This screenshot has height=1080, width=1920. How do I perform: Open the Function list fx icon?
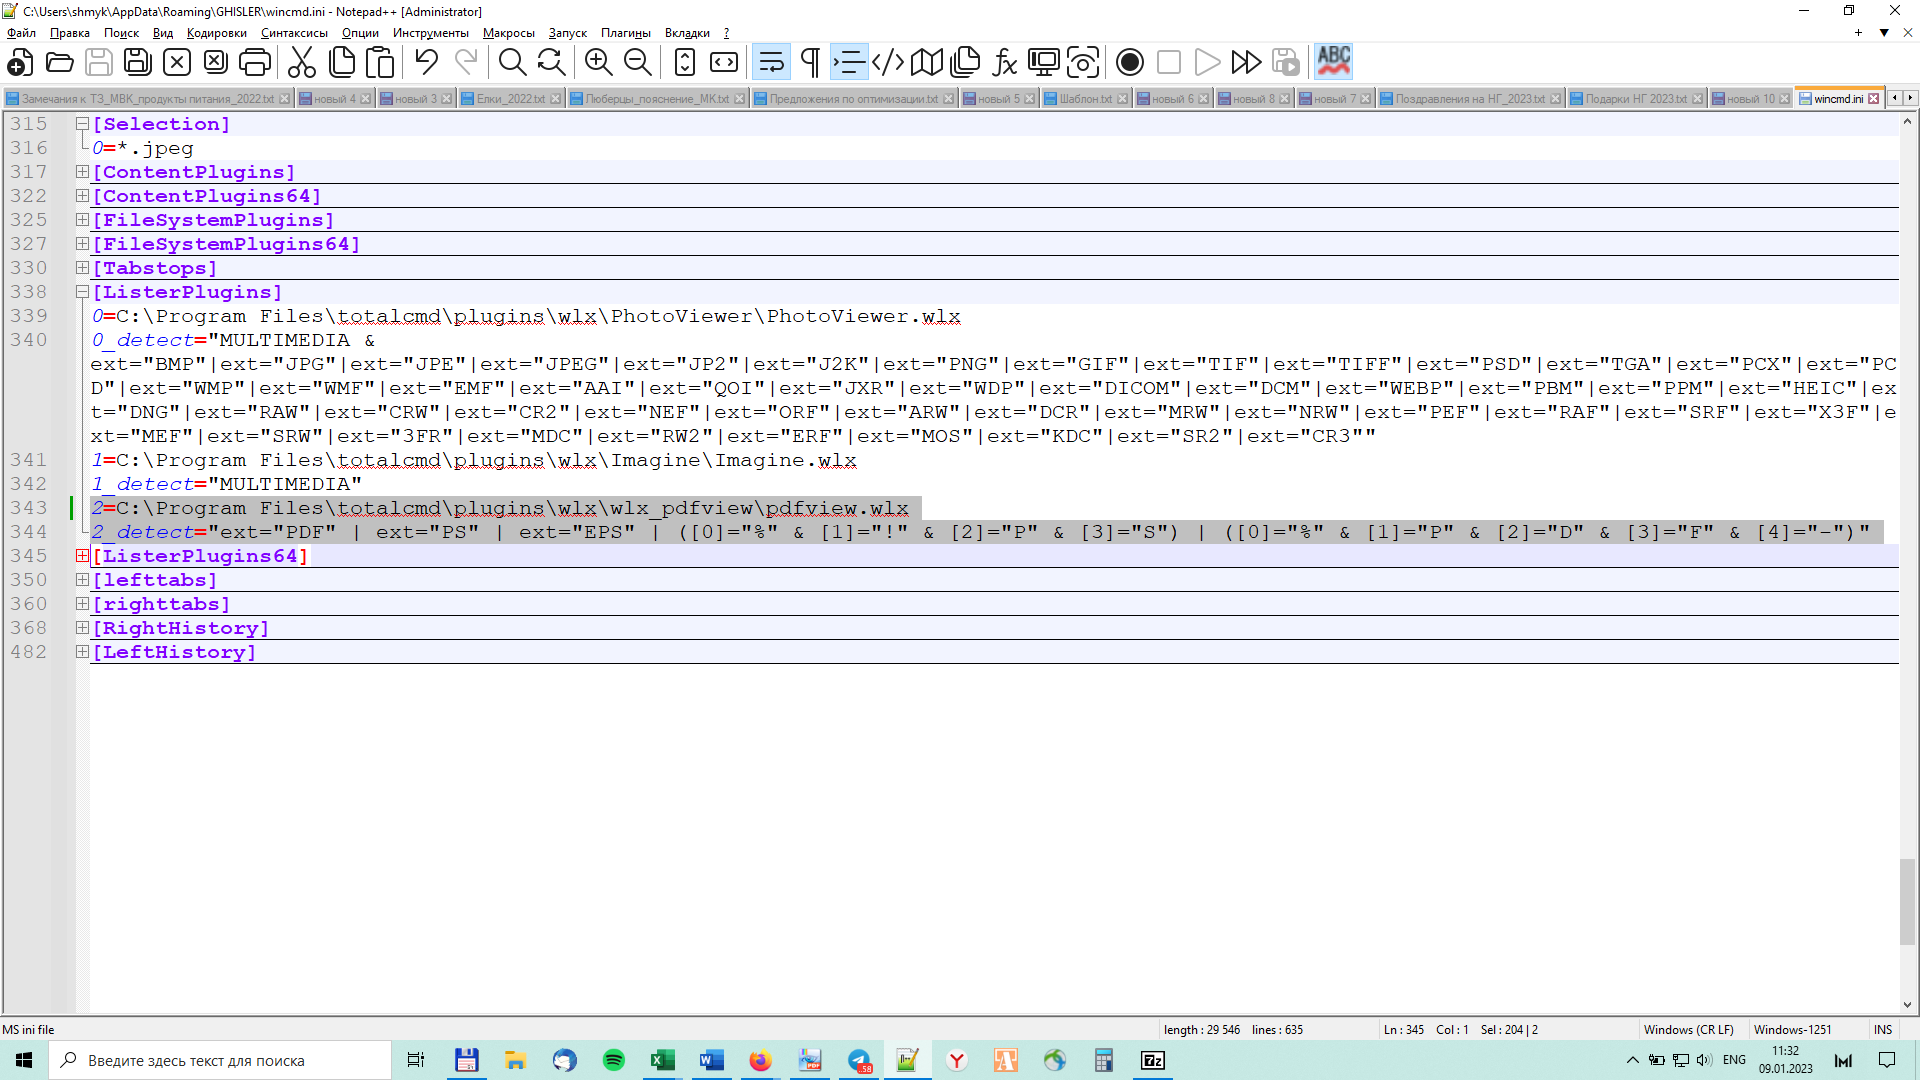1004,62
